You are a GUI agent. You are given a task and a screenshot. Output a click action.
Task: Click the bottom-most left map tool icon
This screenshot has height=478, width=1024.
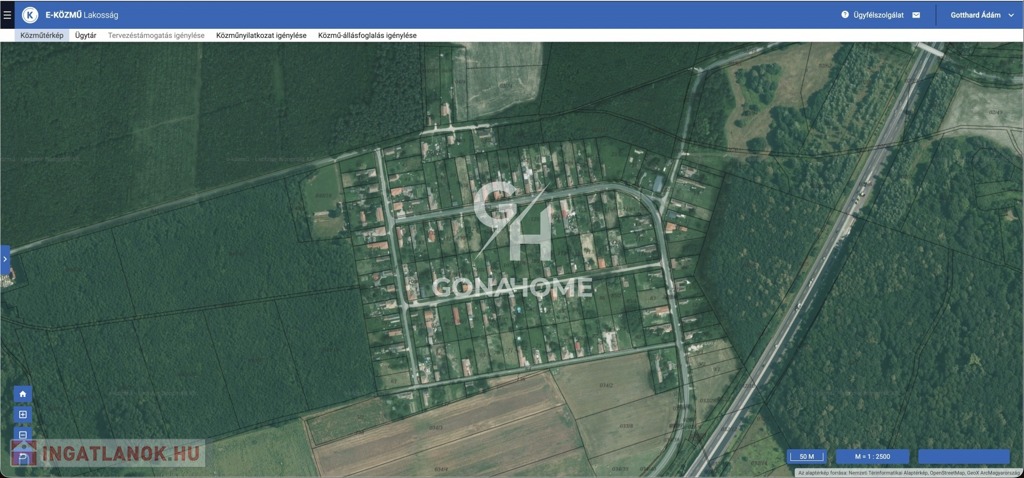tap(23, 456)
